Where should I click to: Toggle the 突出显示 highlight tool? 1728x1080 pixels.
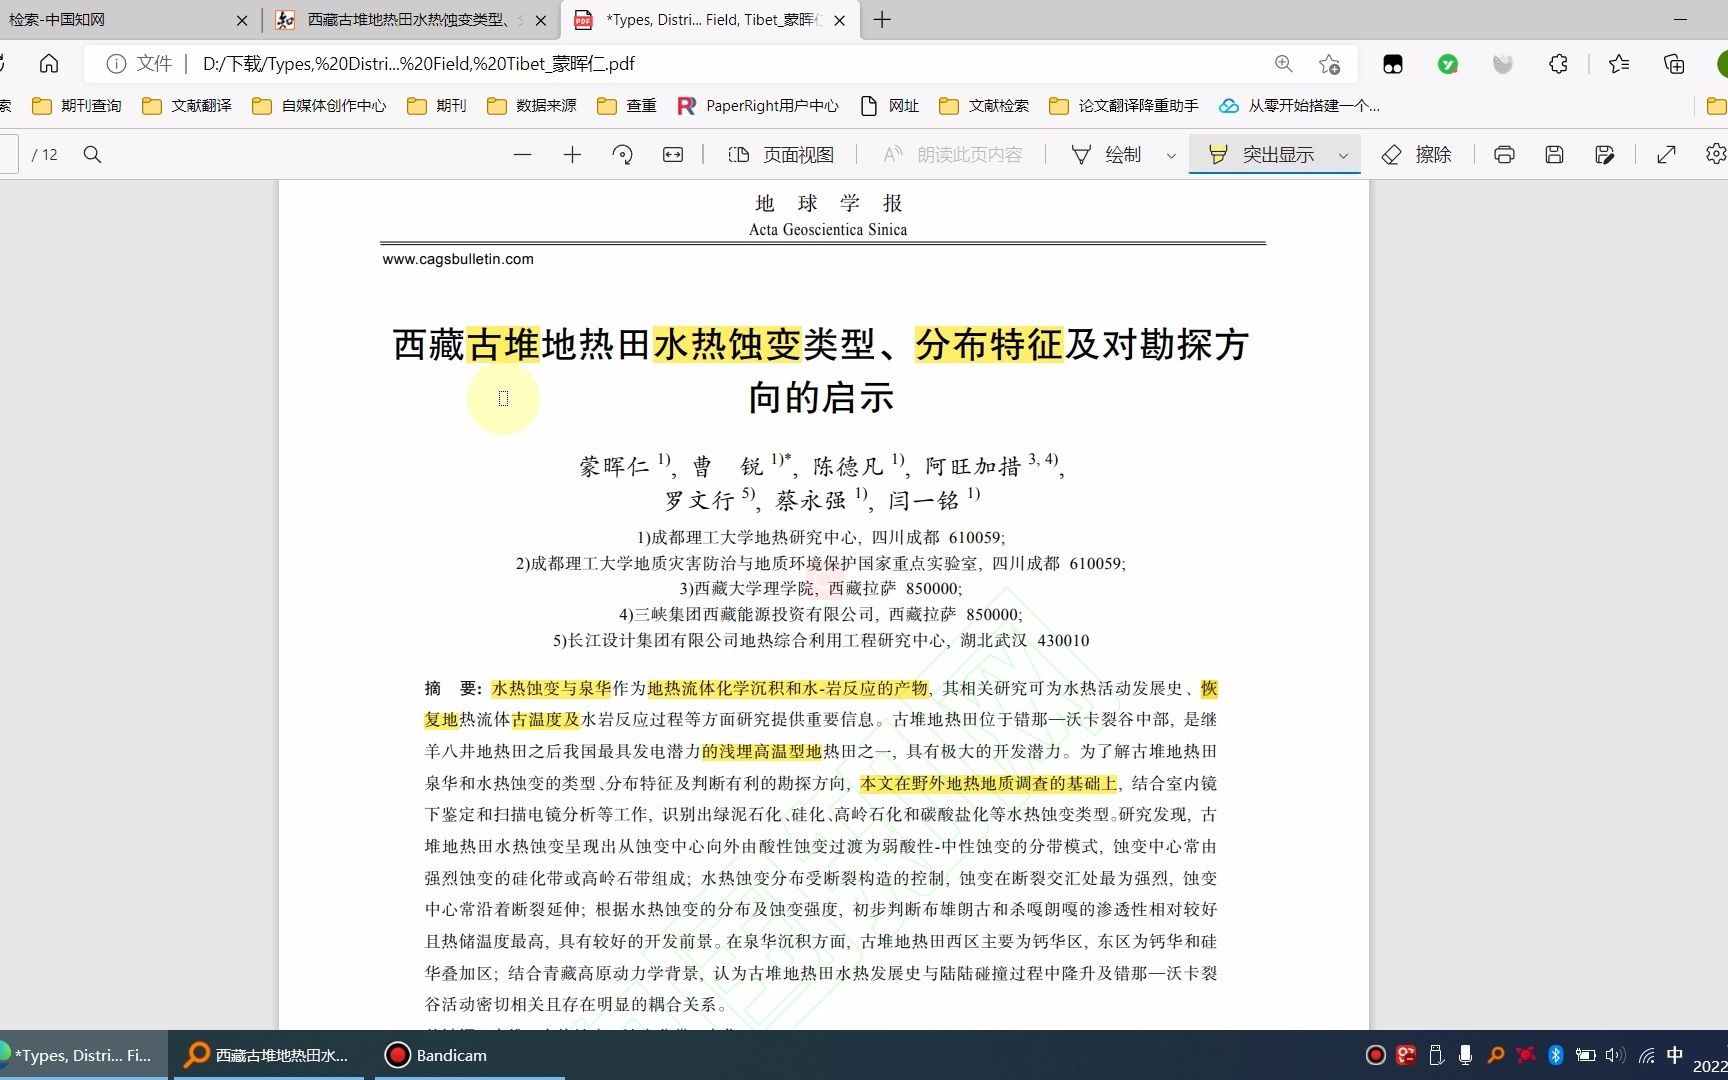pyautogui.click(x=1262, y=154)
